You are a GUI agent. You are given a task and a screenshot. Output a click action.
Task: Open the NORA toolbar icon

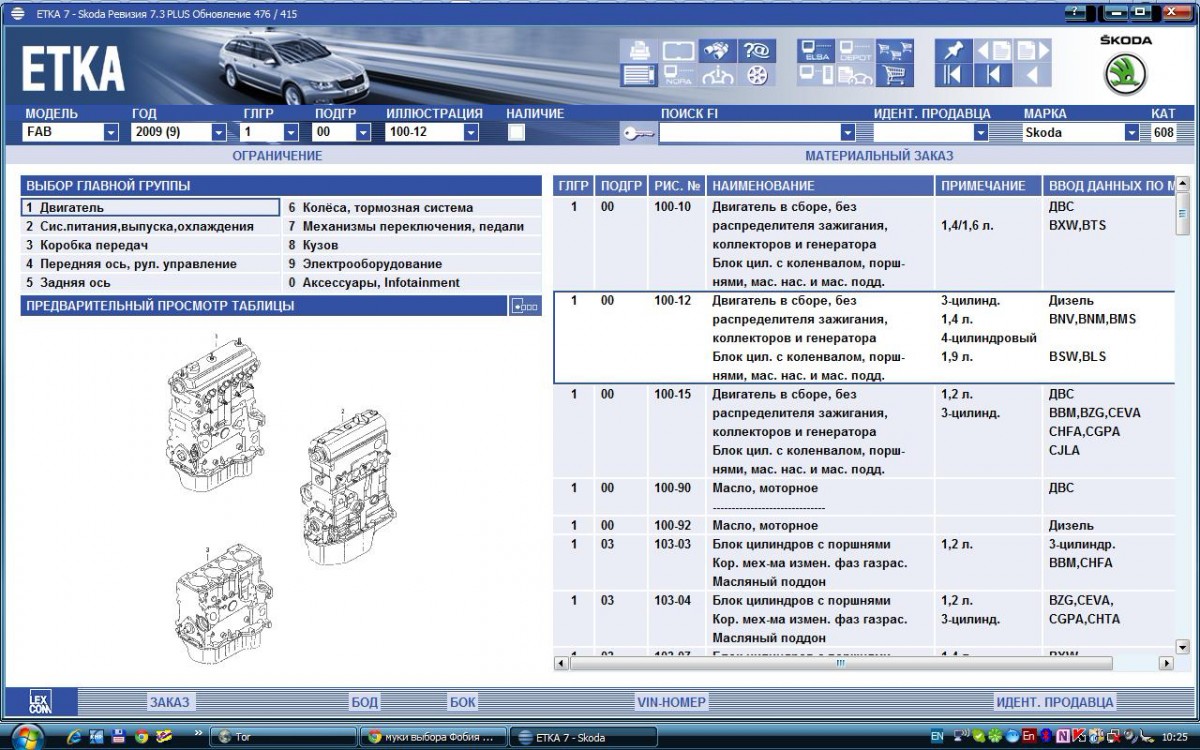tap(676, 75)
